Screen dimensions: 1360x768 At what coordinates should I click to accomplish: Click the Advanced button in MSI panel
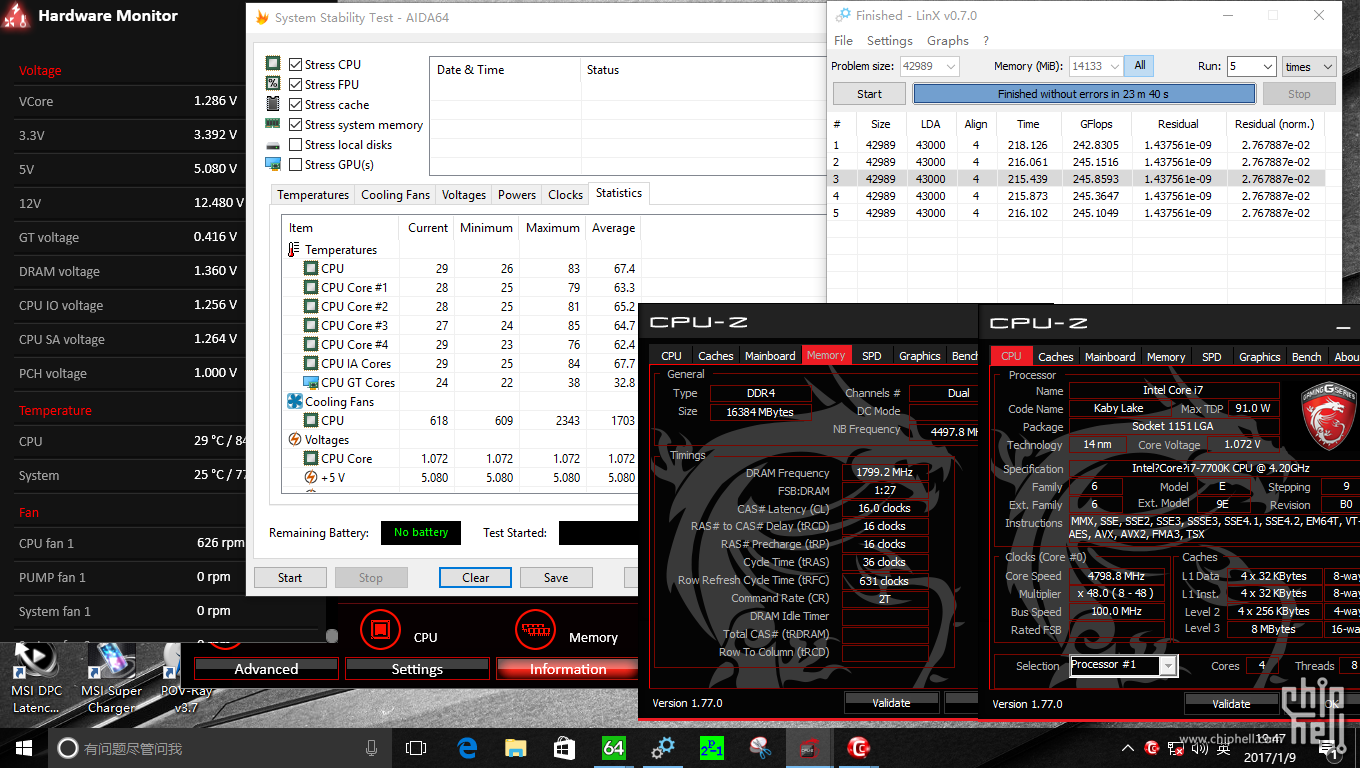point(266,669)
